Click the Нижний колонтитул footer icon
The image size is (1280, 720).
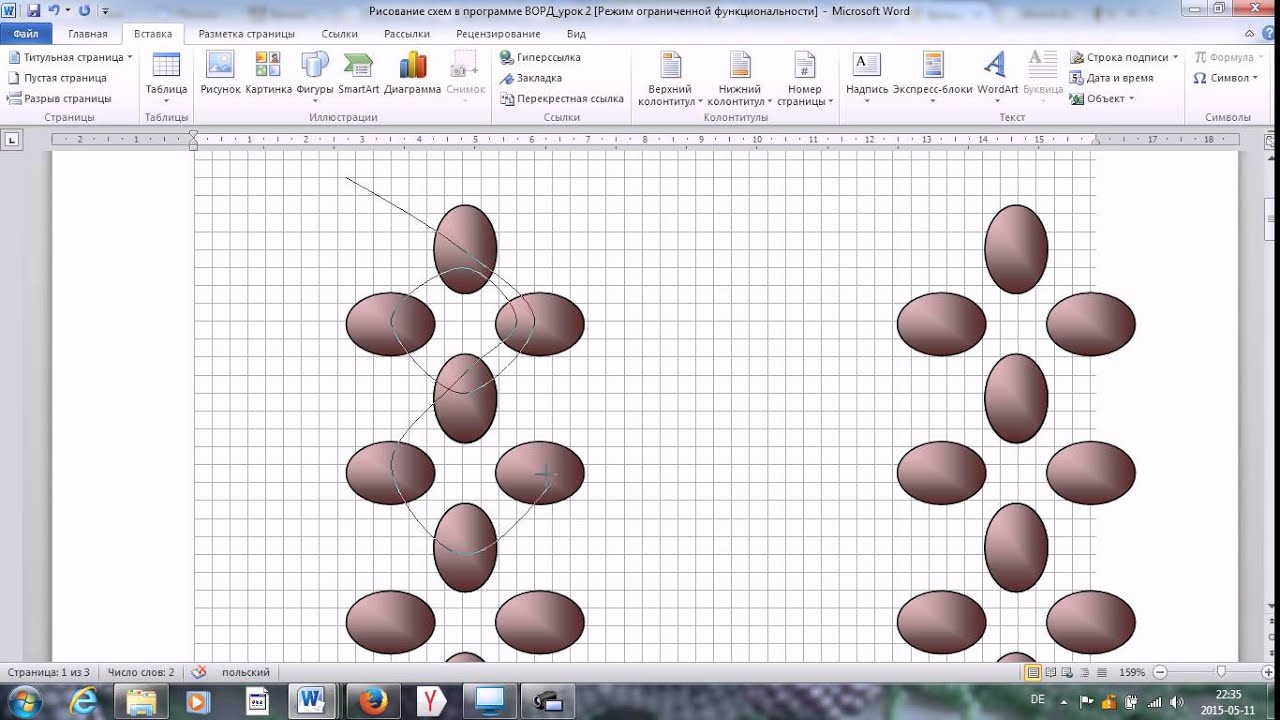click(740, 66)
